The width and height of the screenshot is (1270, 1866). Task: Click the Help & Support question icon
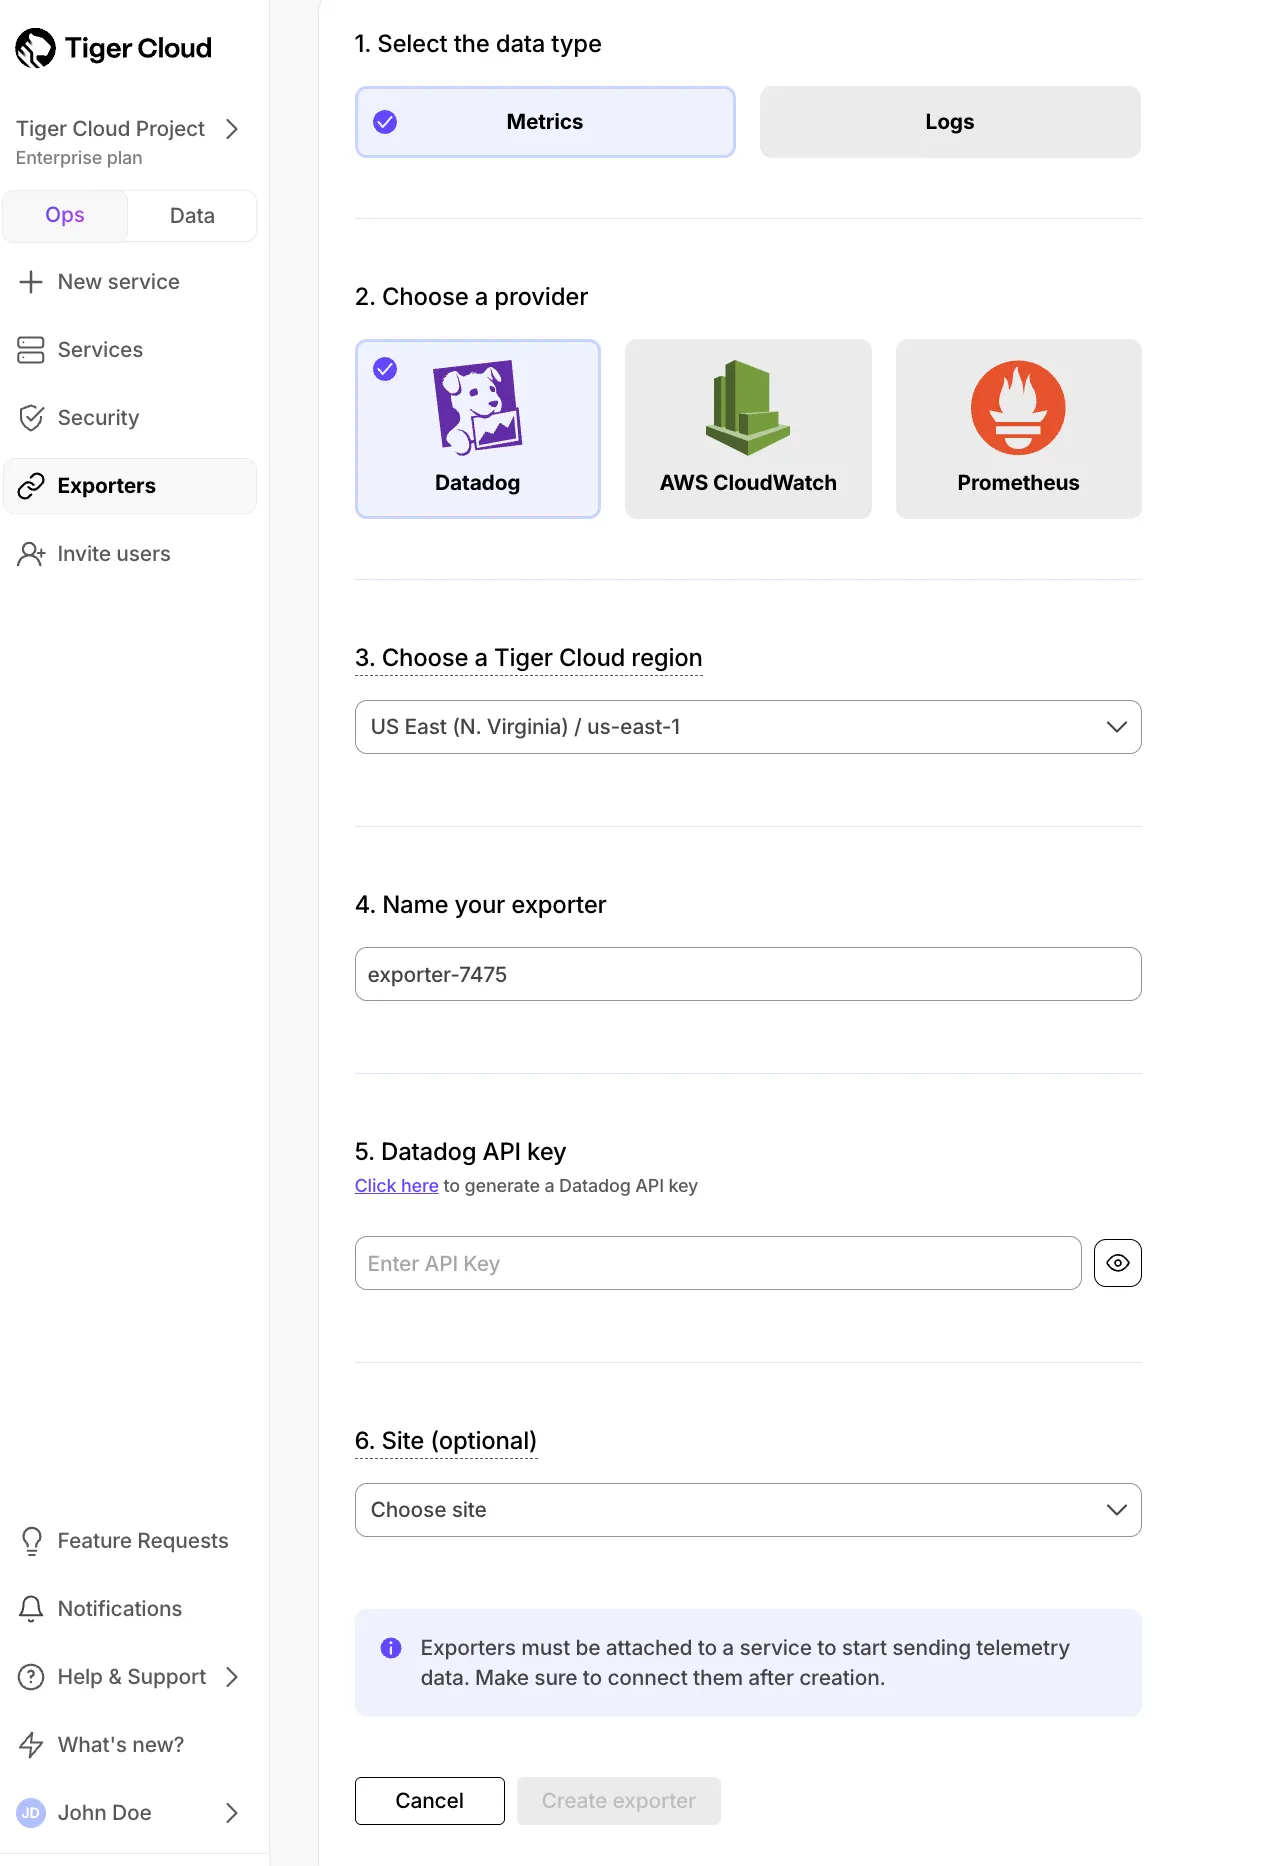[x=31, y=1677]
